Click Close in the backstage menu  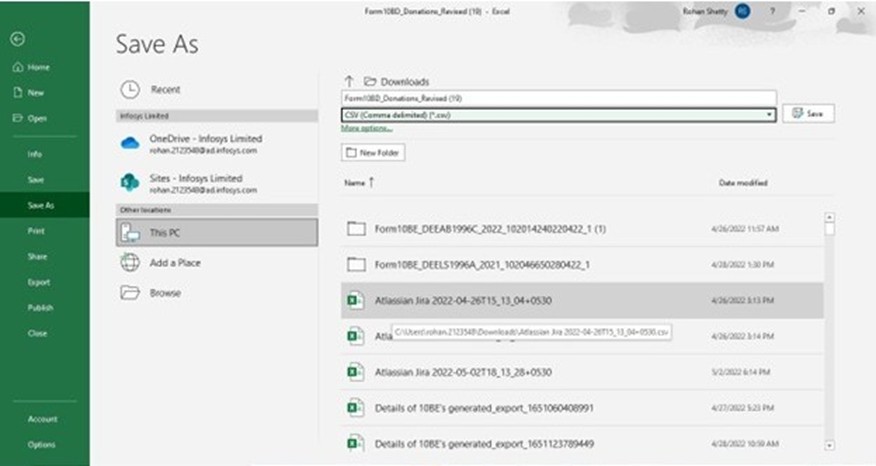click(x=37, y=333)
